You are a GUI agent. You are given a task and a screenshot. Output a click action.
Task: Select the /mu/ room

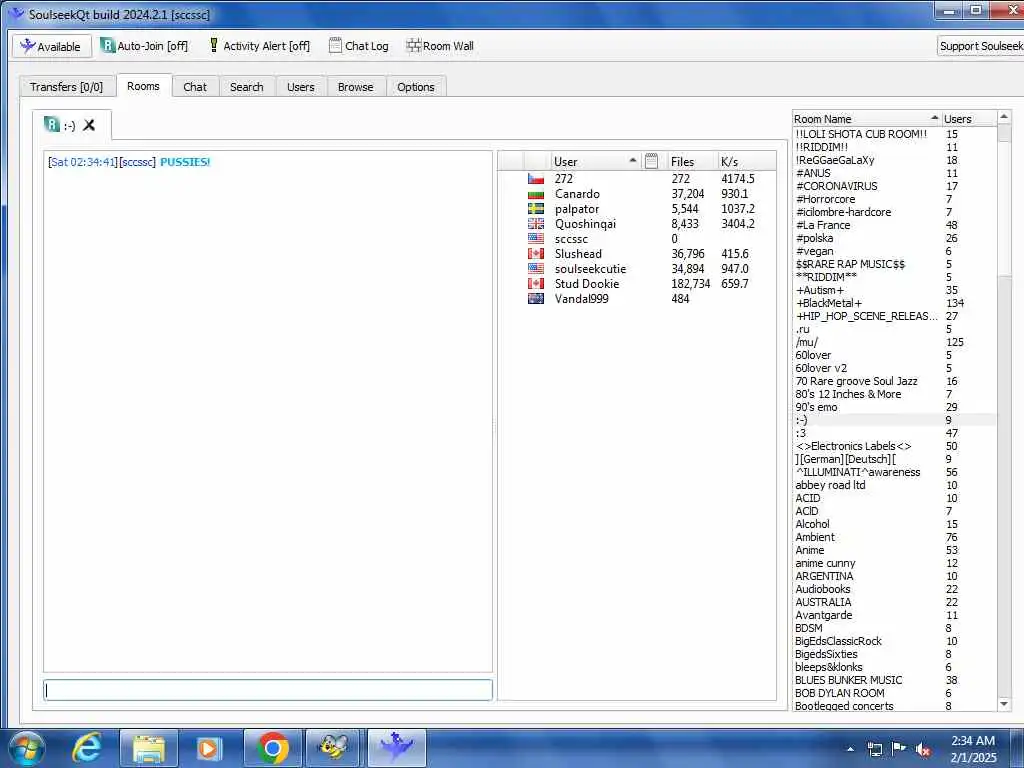point(895,342)
